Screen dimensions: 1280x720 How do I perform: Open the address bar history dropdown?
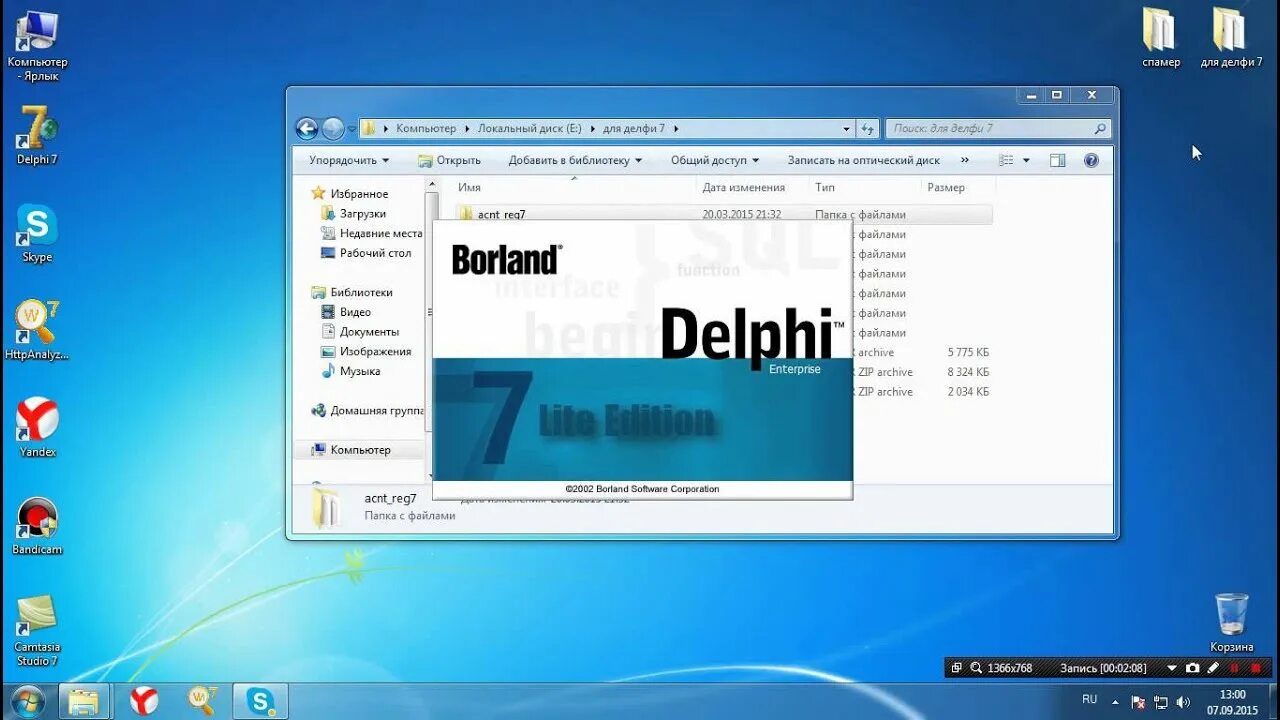[846, 128]
